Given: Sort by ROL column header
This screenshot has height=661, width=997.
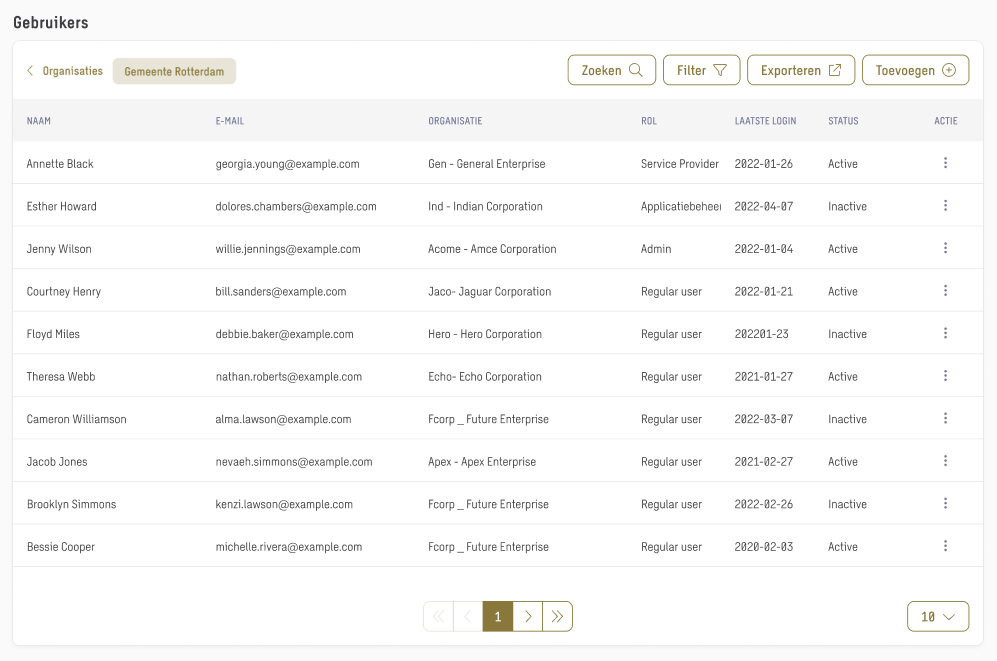Looking at the screenshot, I should pyautogui.click(x=649, y=121).
